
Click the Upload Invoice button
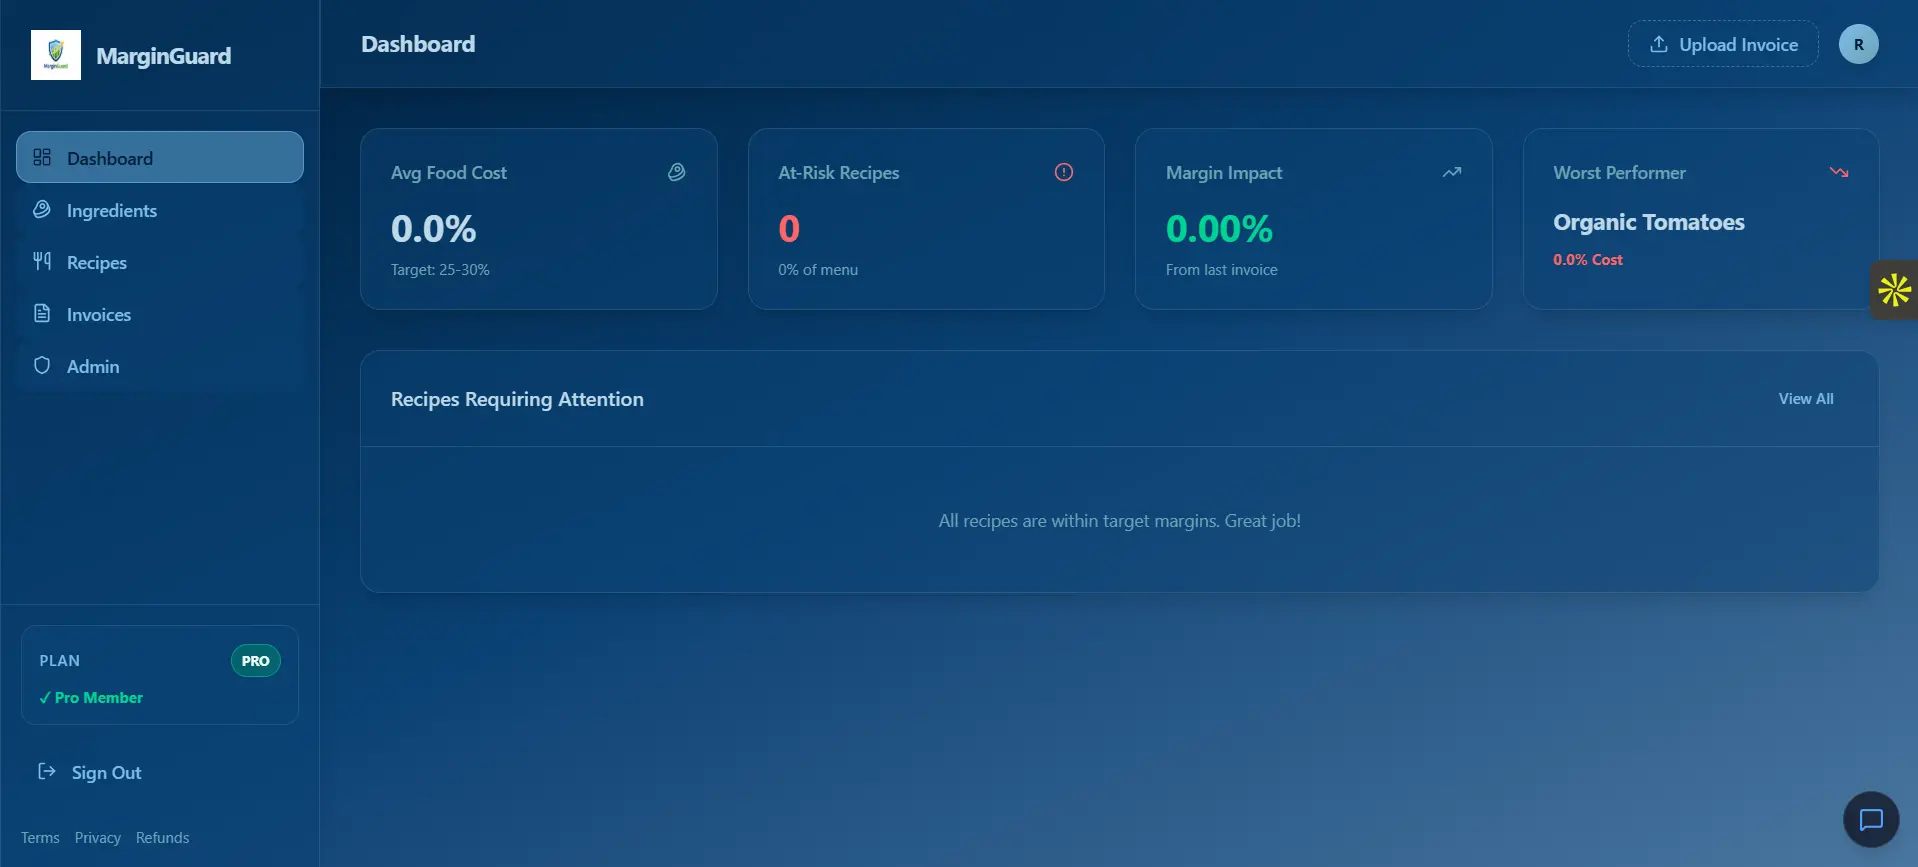(x=1723, y=44)
